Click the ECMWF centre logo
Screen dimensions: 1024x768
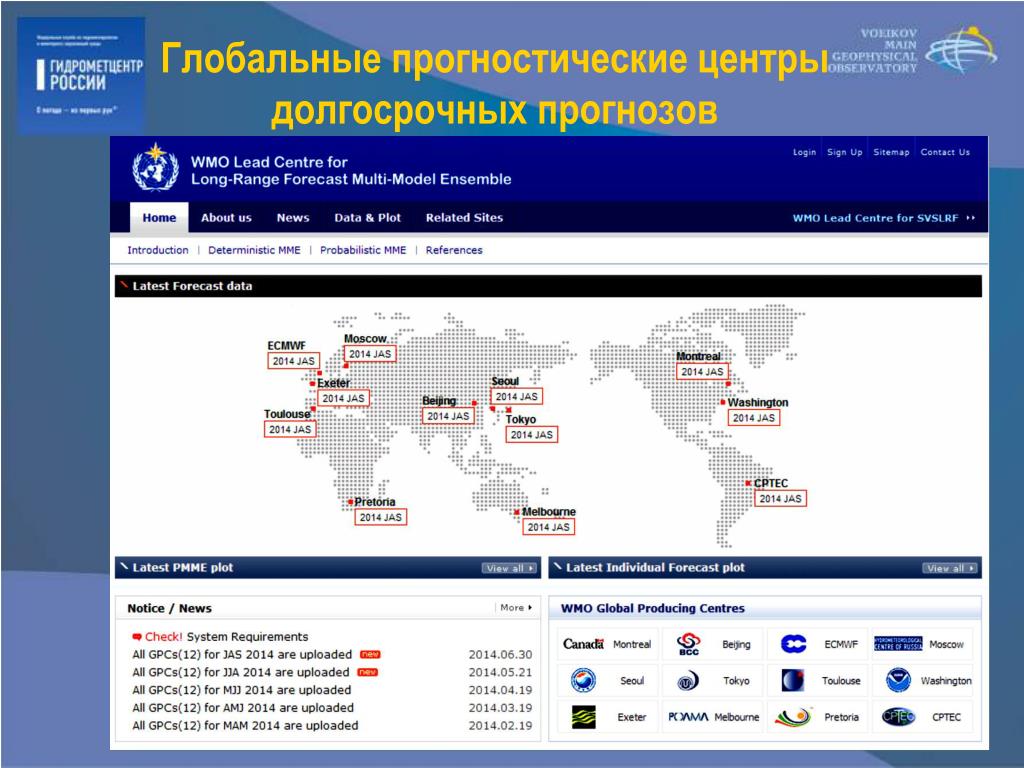[x=793, y=644]
